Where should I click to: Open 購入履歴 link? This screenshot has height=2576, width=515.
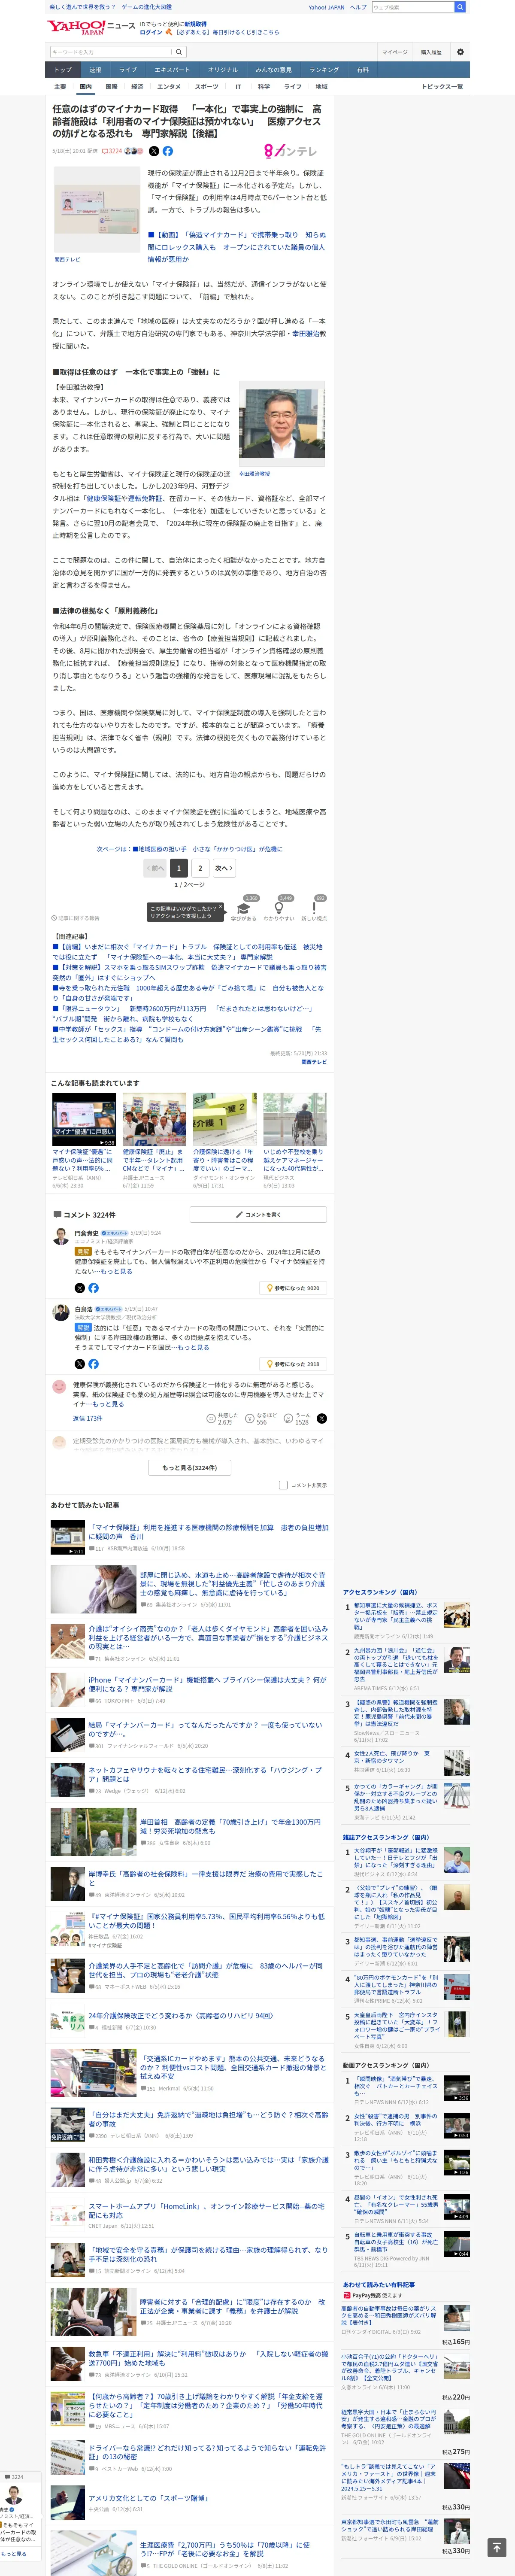click(x=430, y=52)
